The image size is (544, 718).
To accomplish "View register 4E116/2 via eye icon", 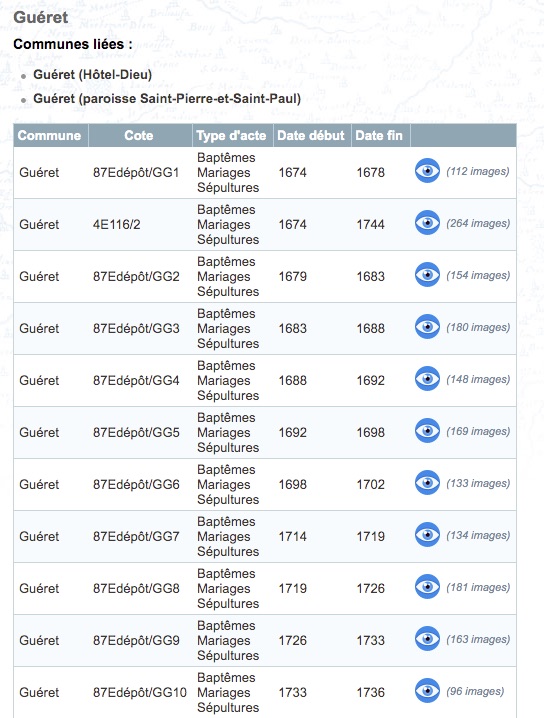I will [427, 223].
